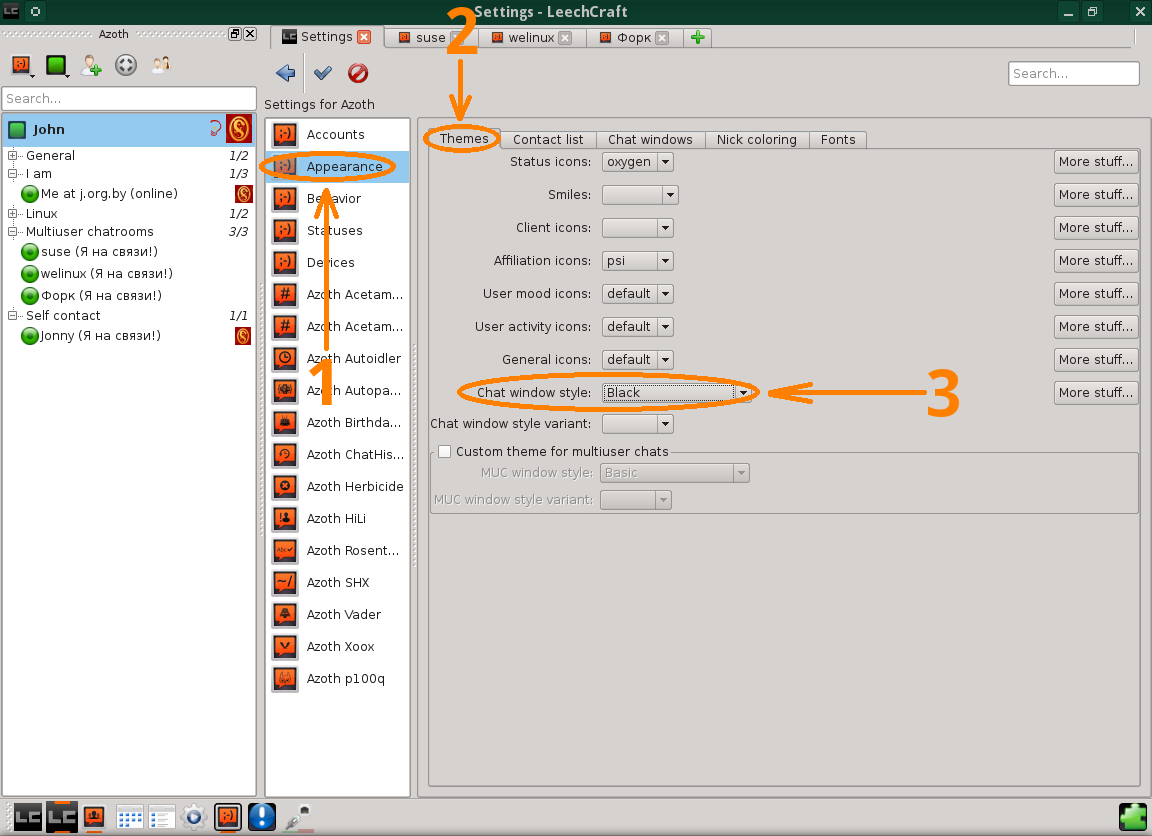The image size is (1152, 836).
Task: Click John's avatar icon
Action: (x=239, y=129)
